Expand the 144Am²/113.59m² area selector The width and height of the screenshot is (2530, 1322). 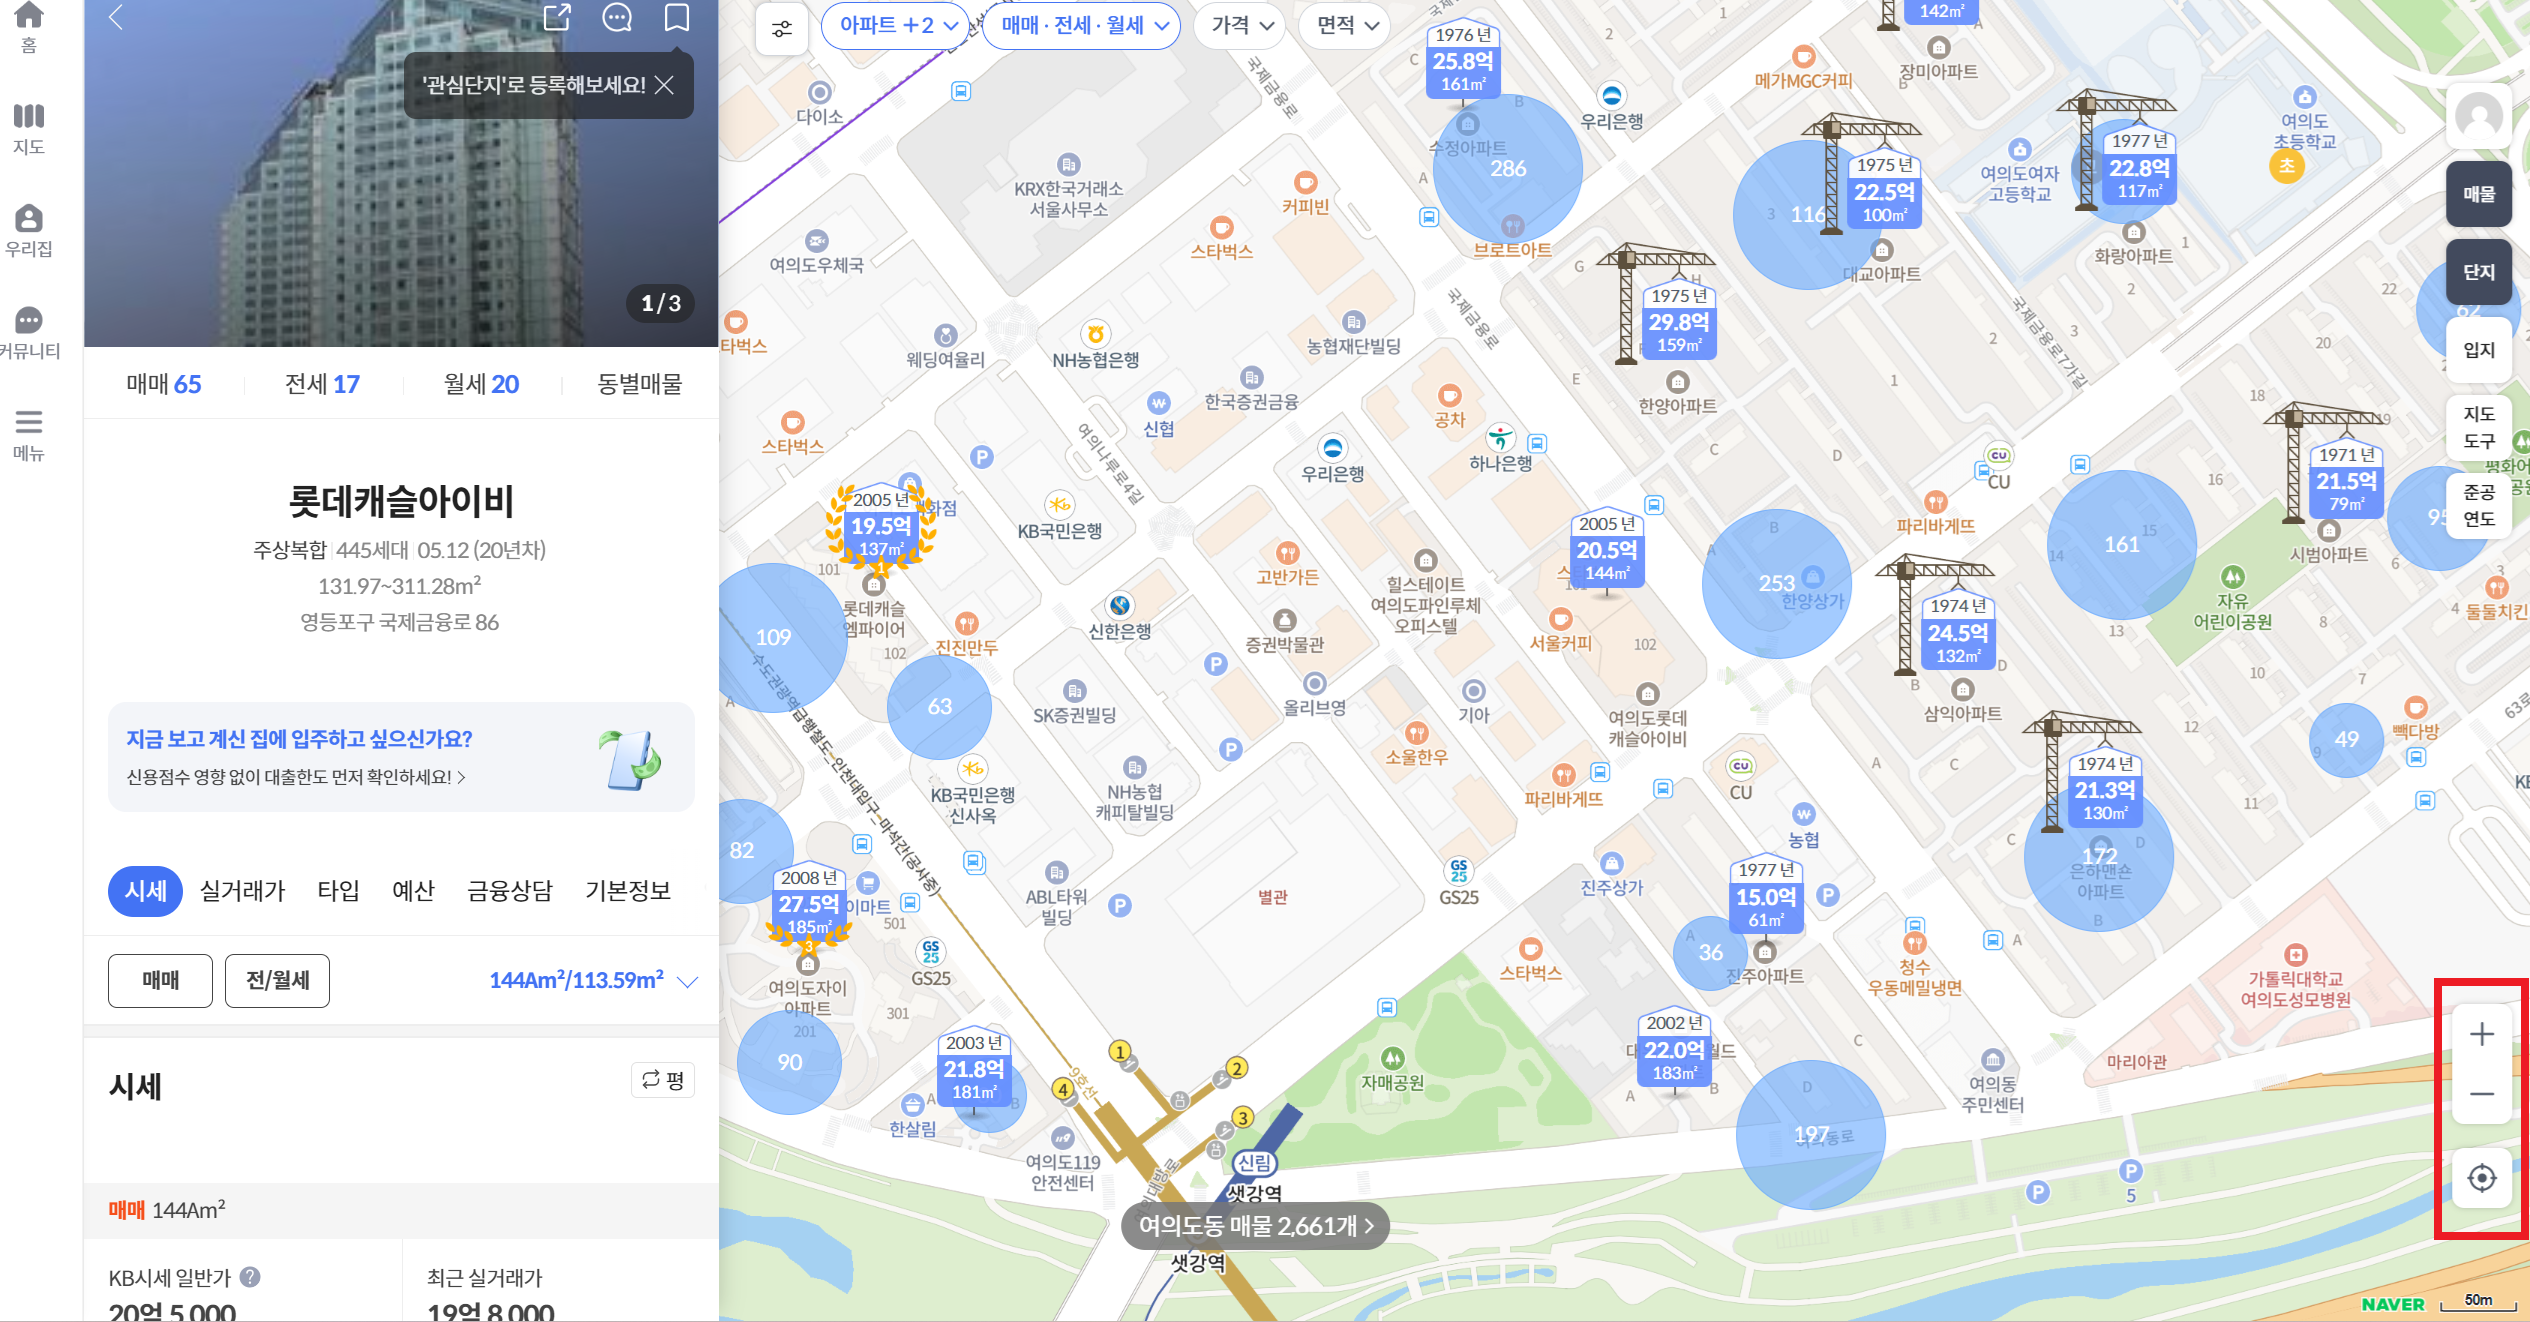[593, 981]
